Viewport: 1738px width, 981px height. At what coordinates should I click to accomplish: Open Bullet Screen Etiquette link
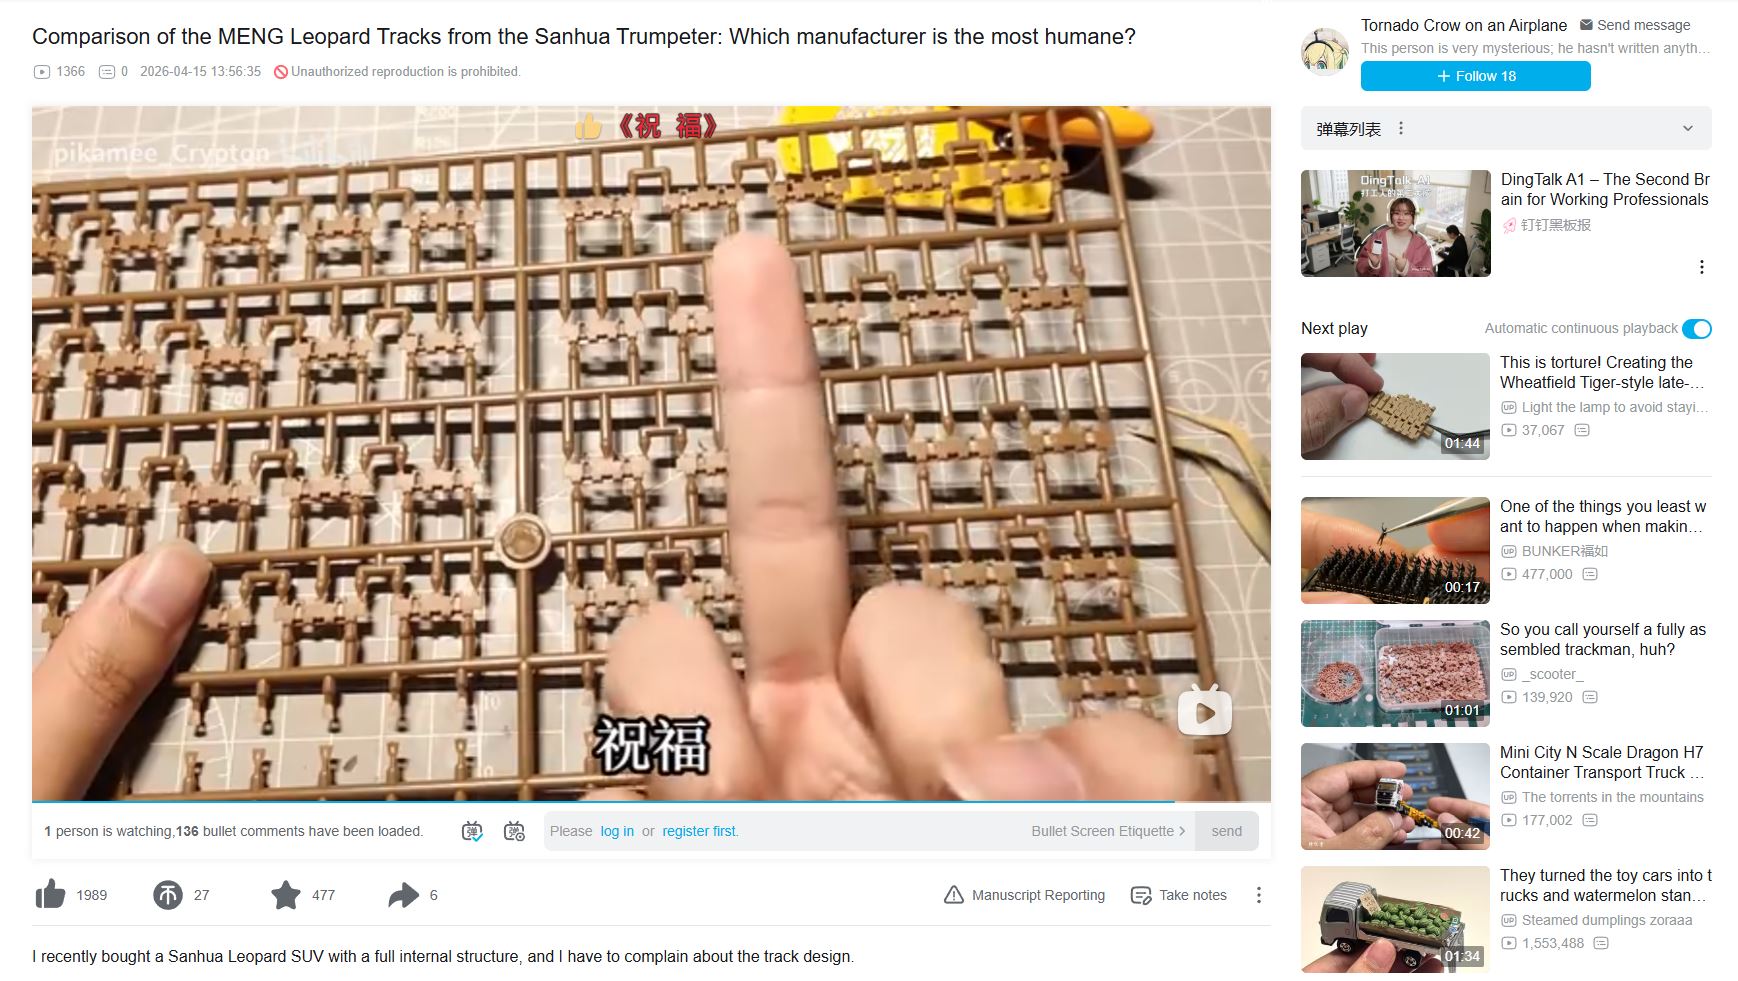pyautogui.click(x=1108, y=831)
